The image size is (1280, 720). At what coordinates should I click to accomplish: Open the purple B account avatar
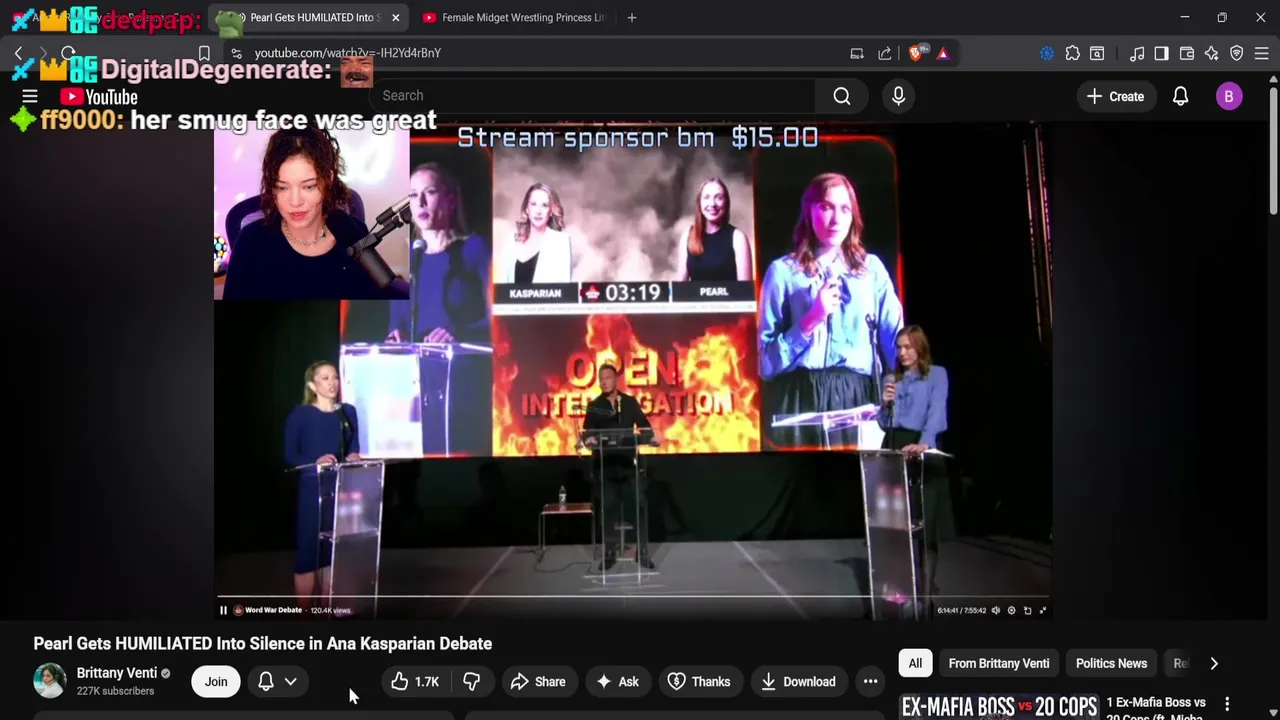(1229, 96)
